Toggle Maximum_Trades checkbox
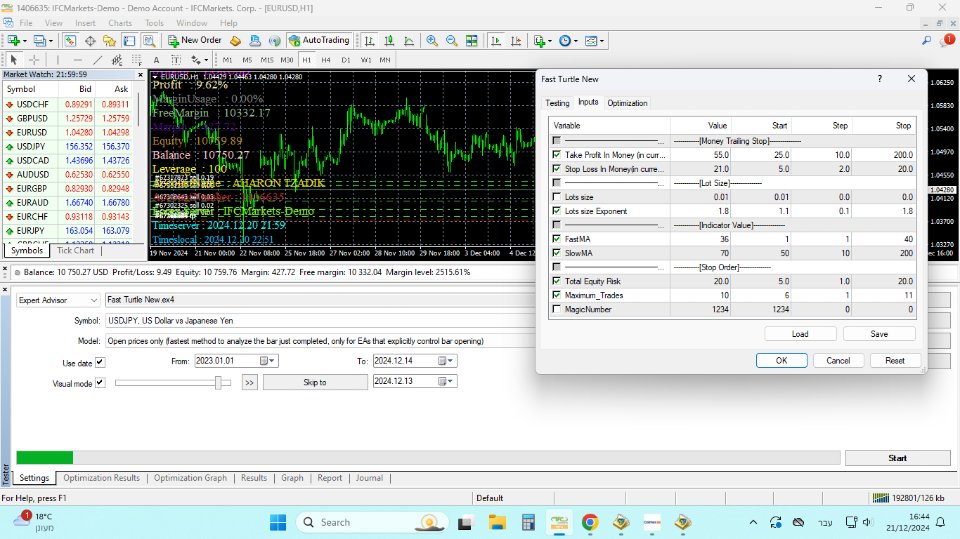This screenshot has width=960, height=539. tap(557, 295)
